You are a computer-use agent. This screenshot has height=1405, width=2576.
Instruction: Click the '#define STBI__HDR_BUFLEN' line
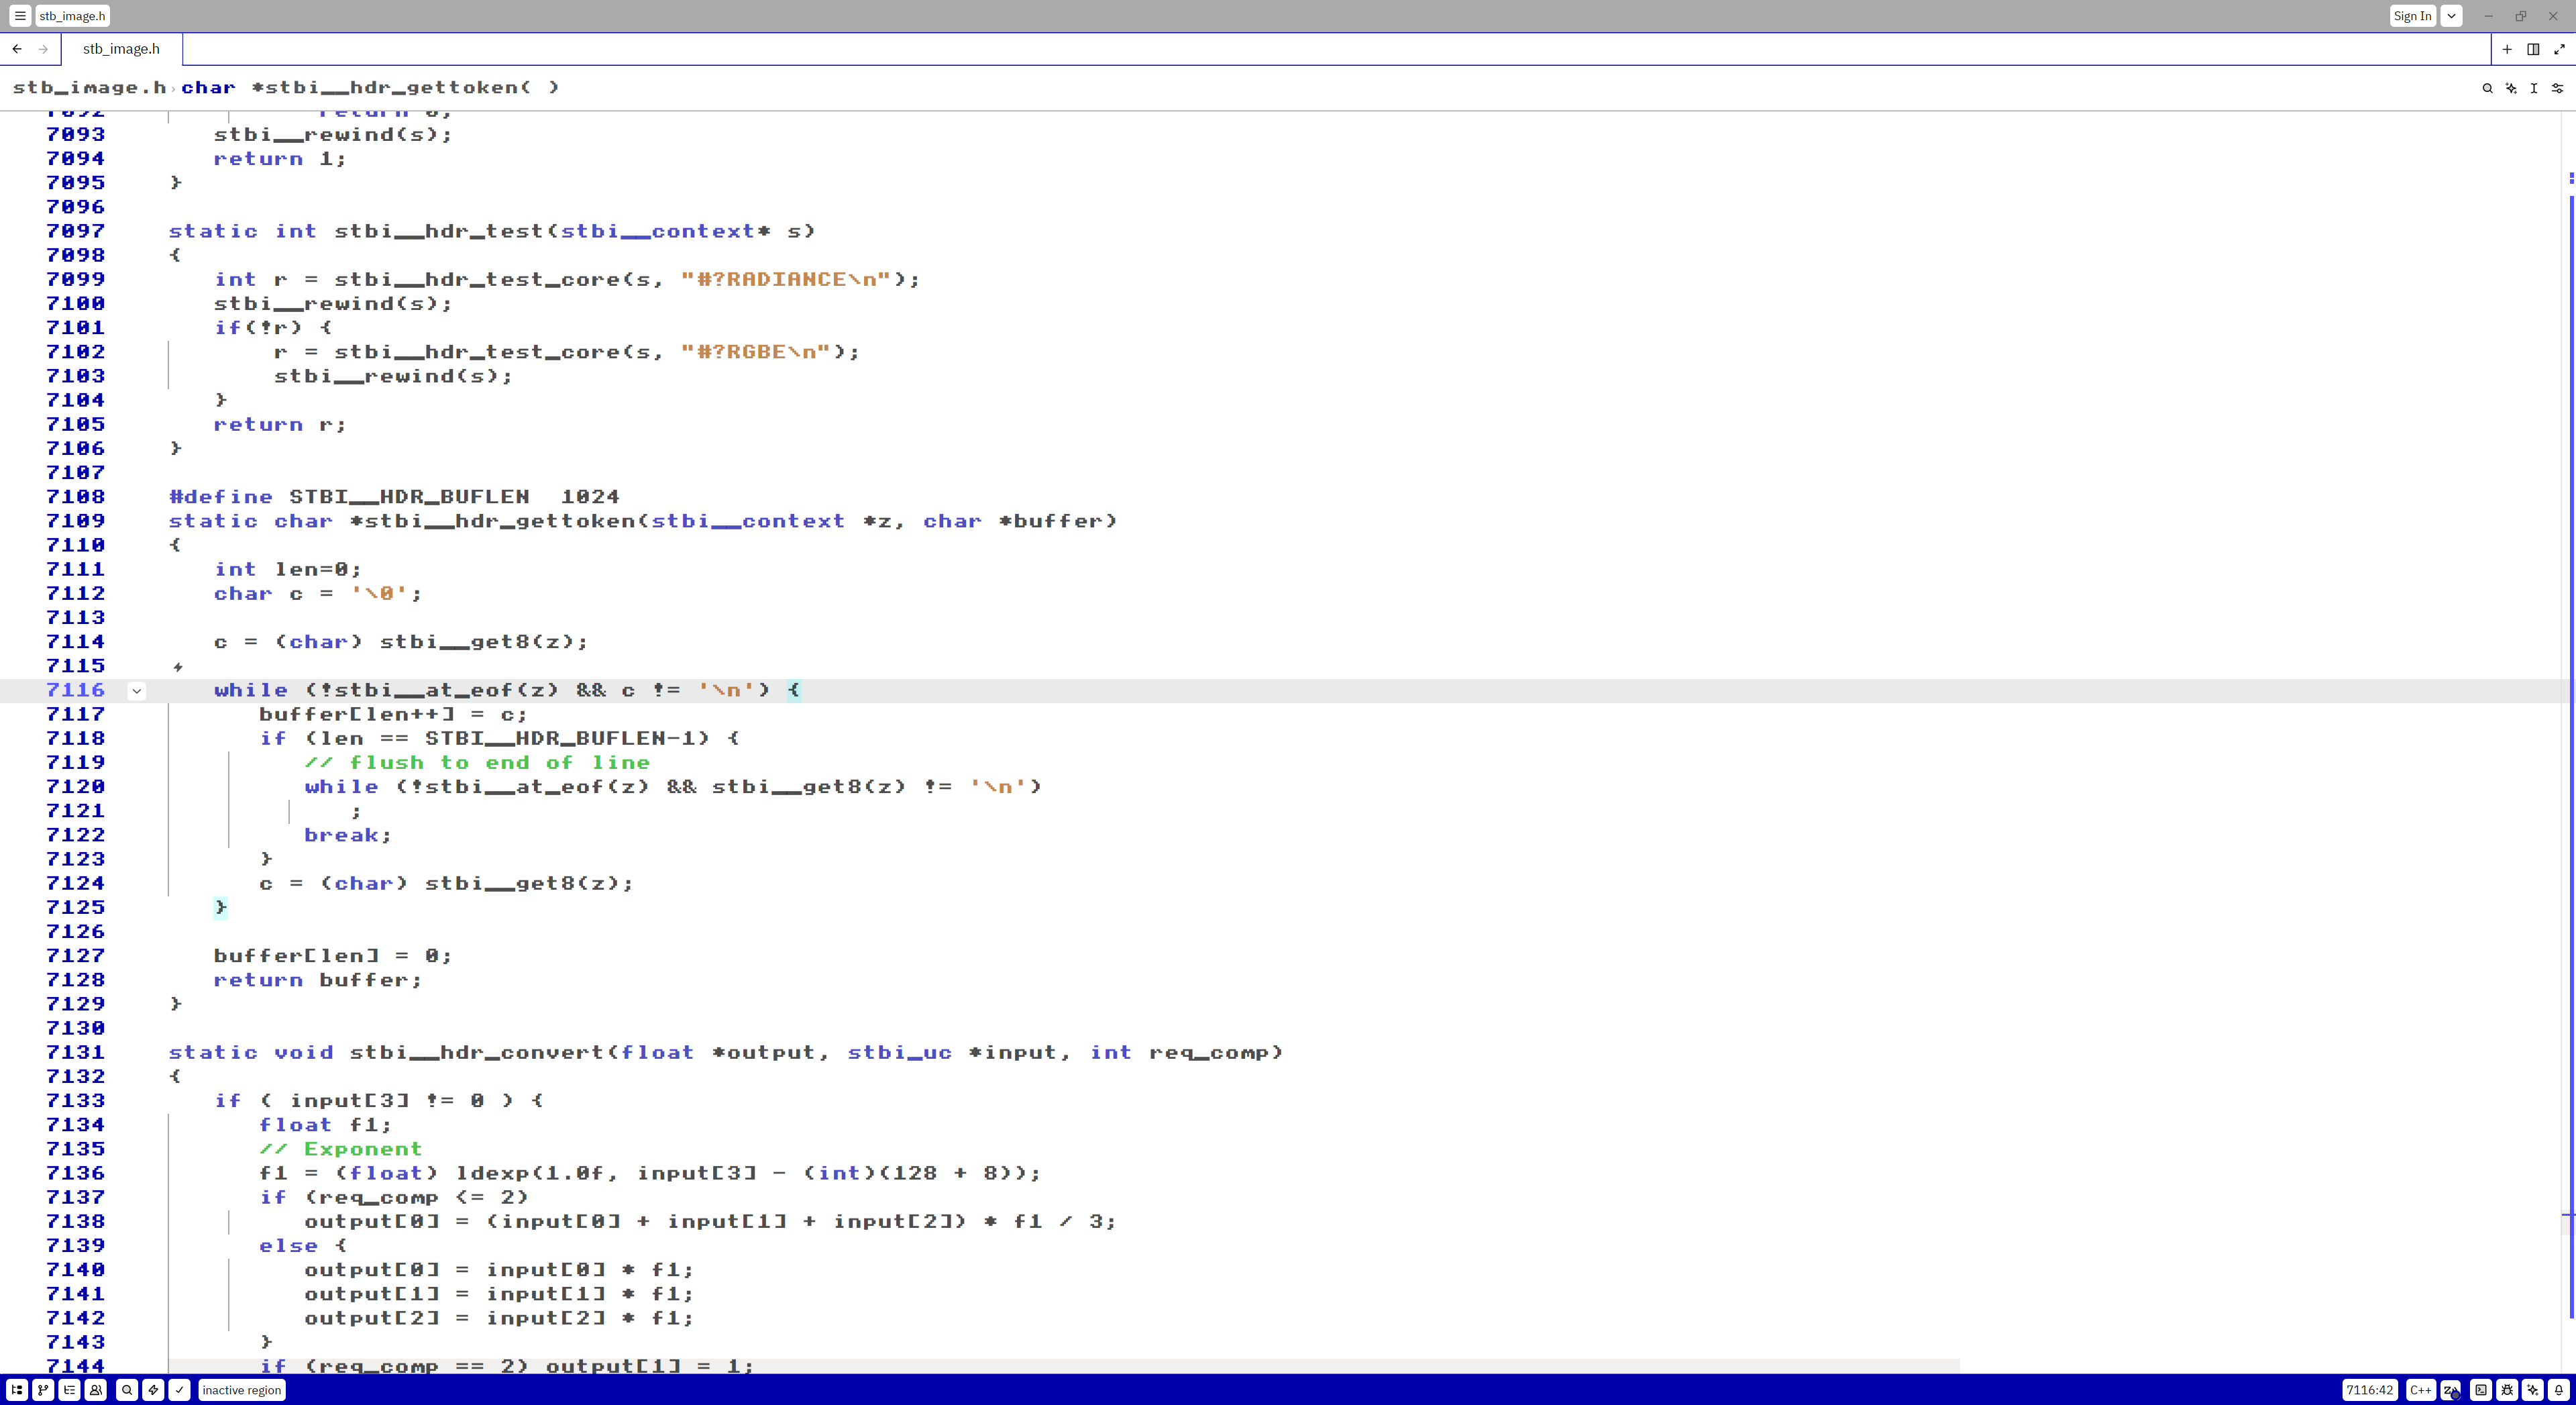click(394, 497)
